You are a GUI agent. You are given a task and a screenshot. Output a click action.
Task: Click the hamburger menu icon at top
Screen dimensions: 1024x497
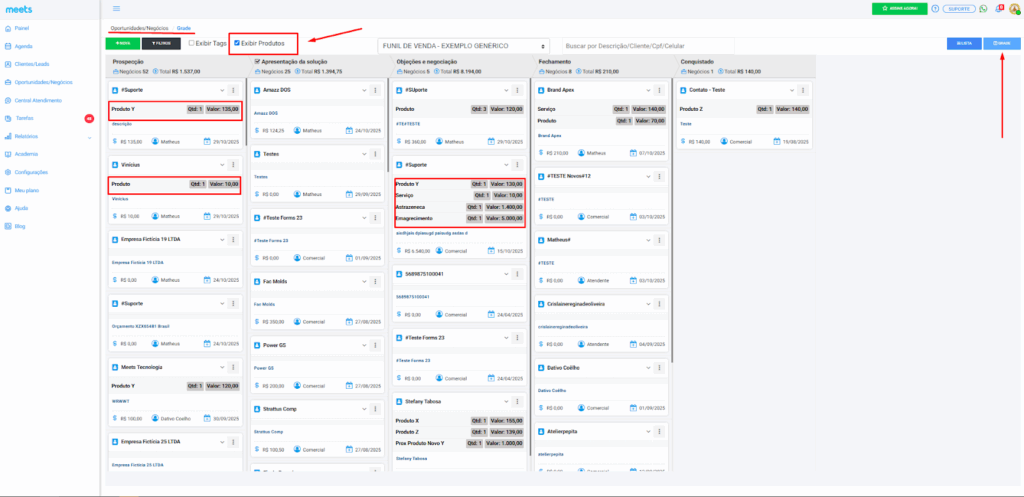(116, 8)
